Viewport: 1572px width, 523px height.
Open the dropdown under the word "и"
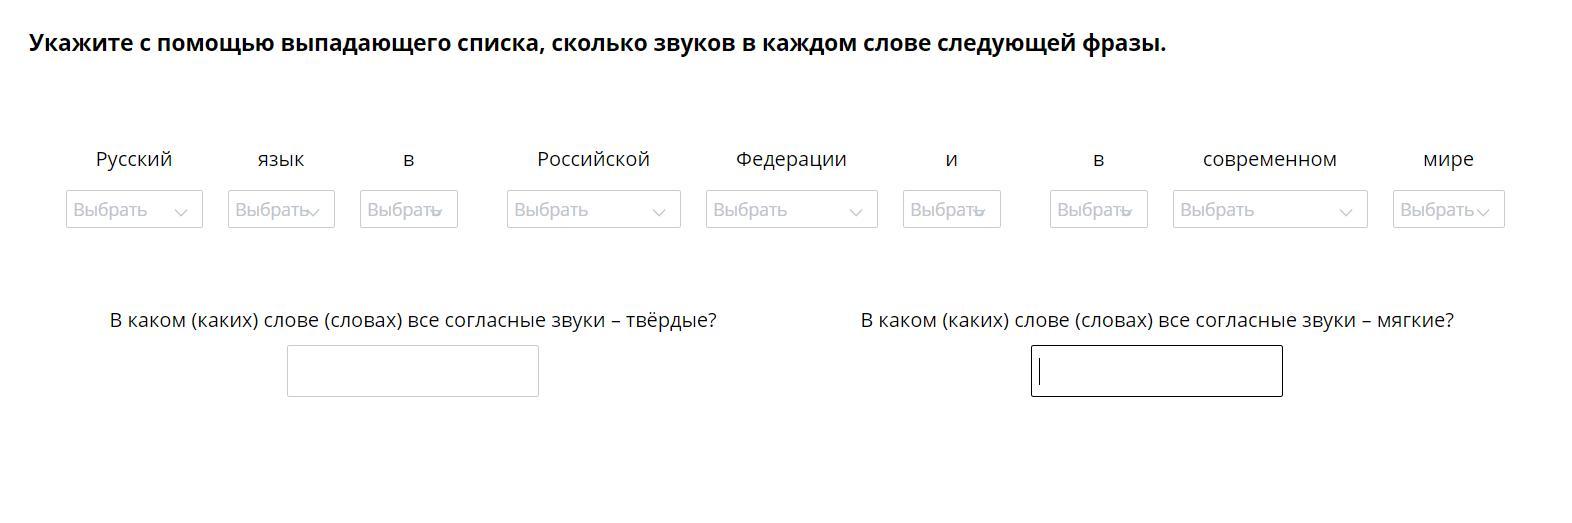point(951,210)
